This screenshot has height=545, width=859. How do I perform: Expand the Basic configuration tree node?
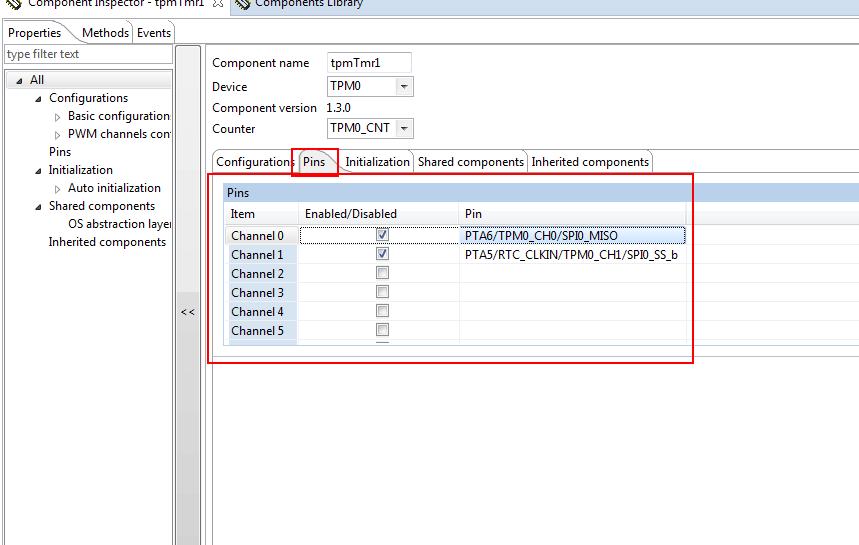tap(58, 117)
